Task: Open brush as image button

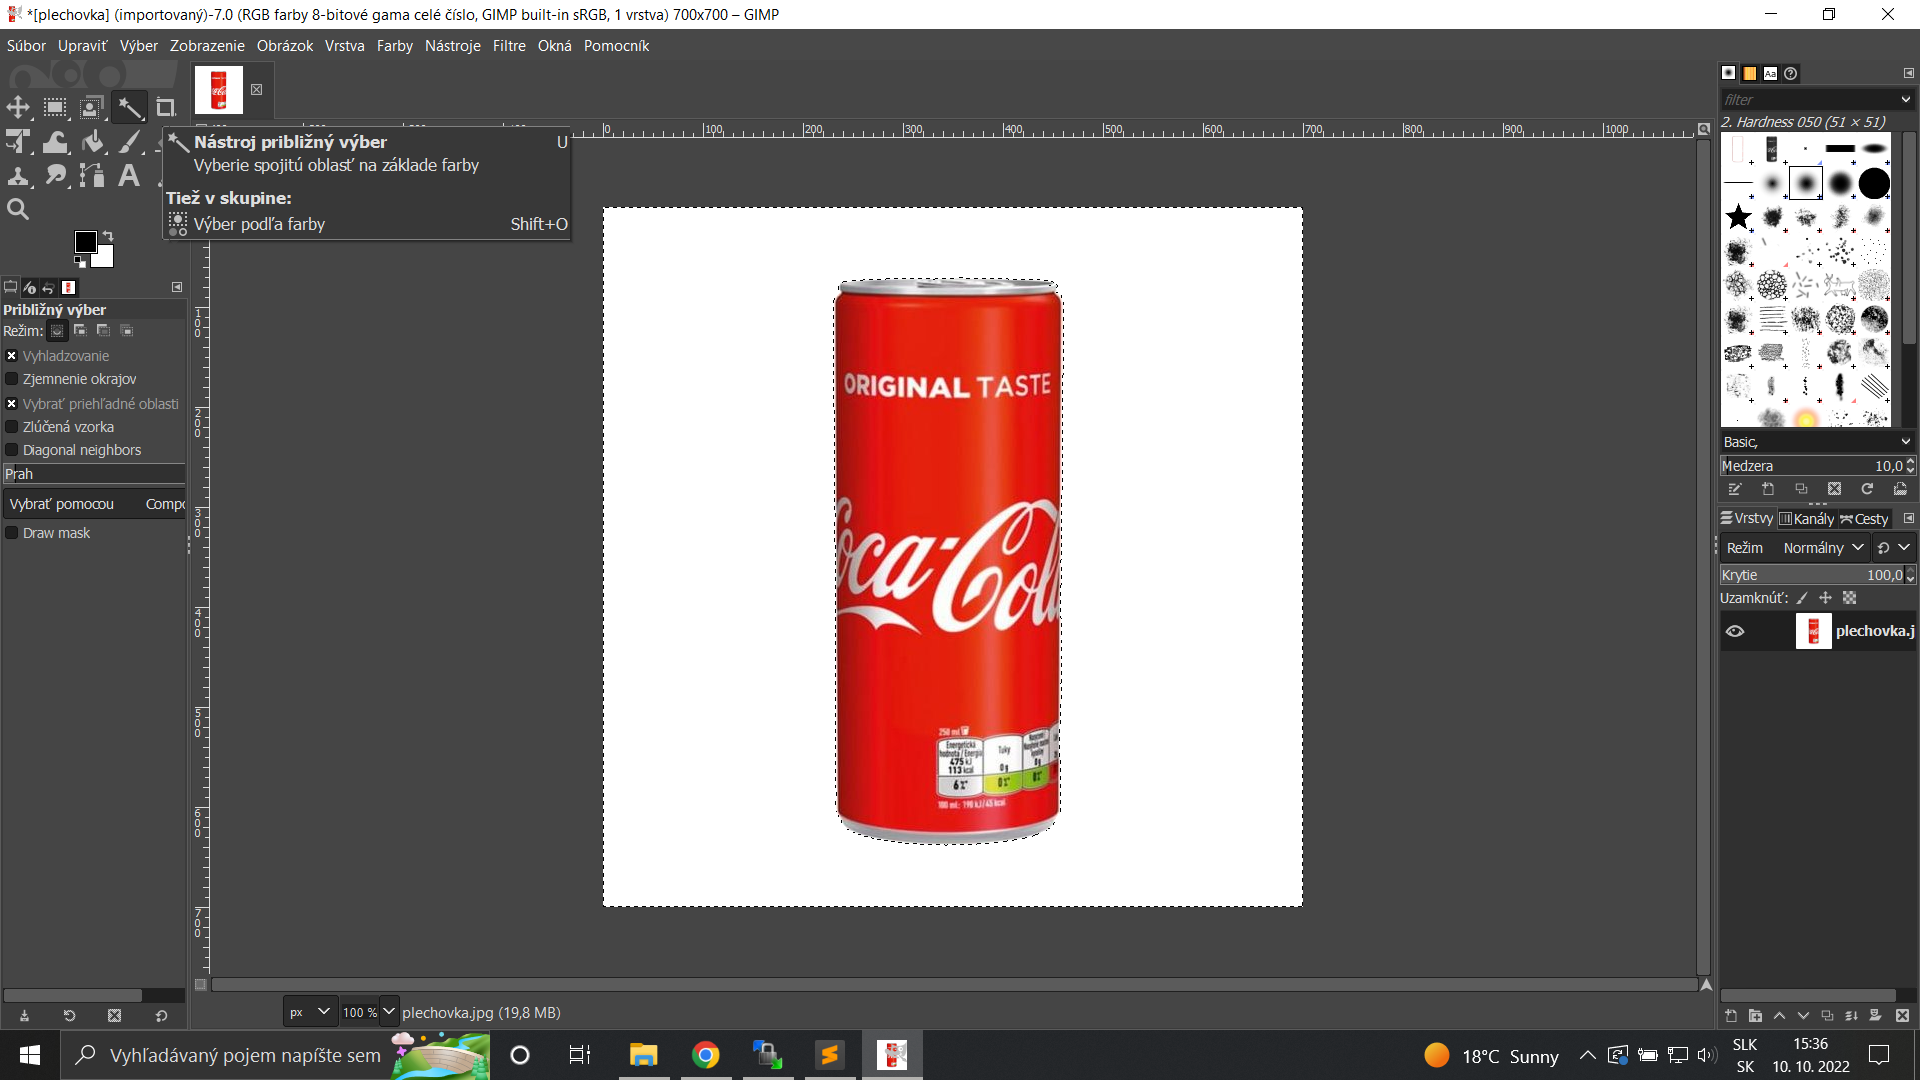Action: 1900,489
